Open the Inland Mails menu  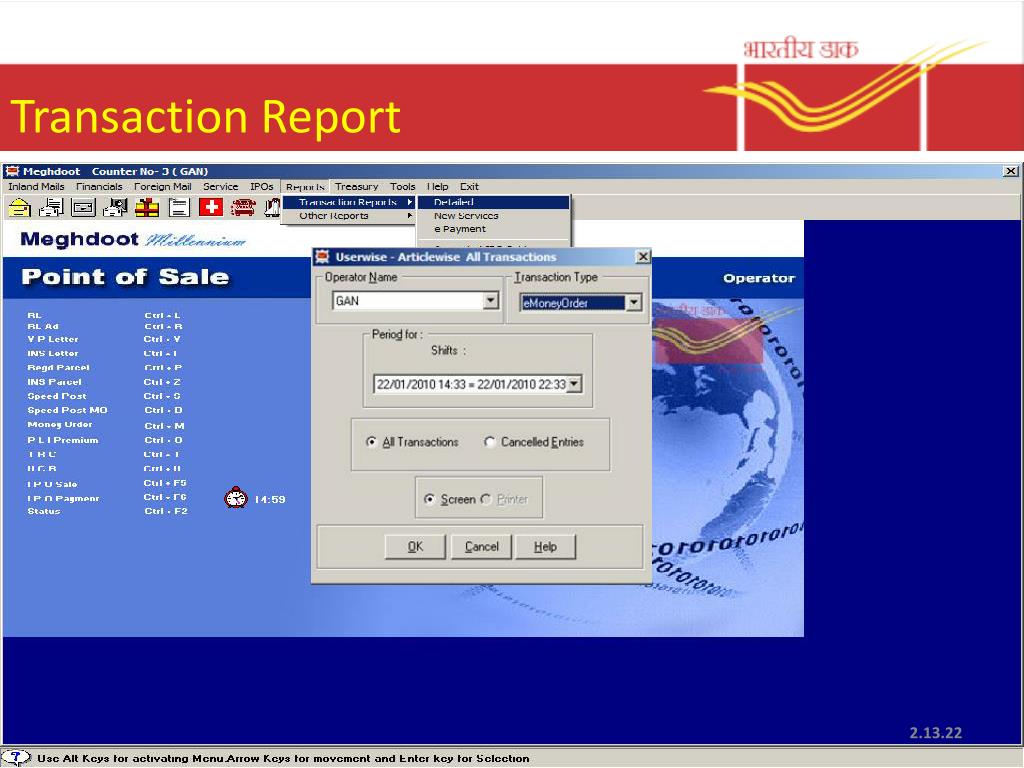(37, 187)
